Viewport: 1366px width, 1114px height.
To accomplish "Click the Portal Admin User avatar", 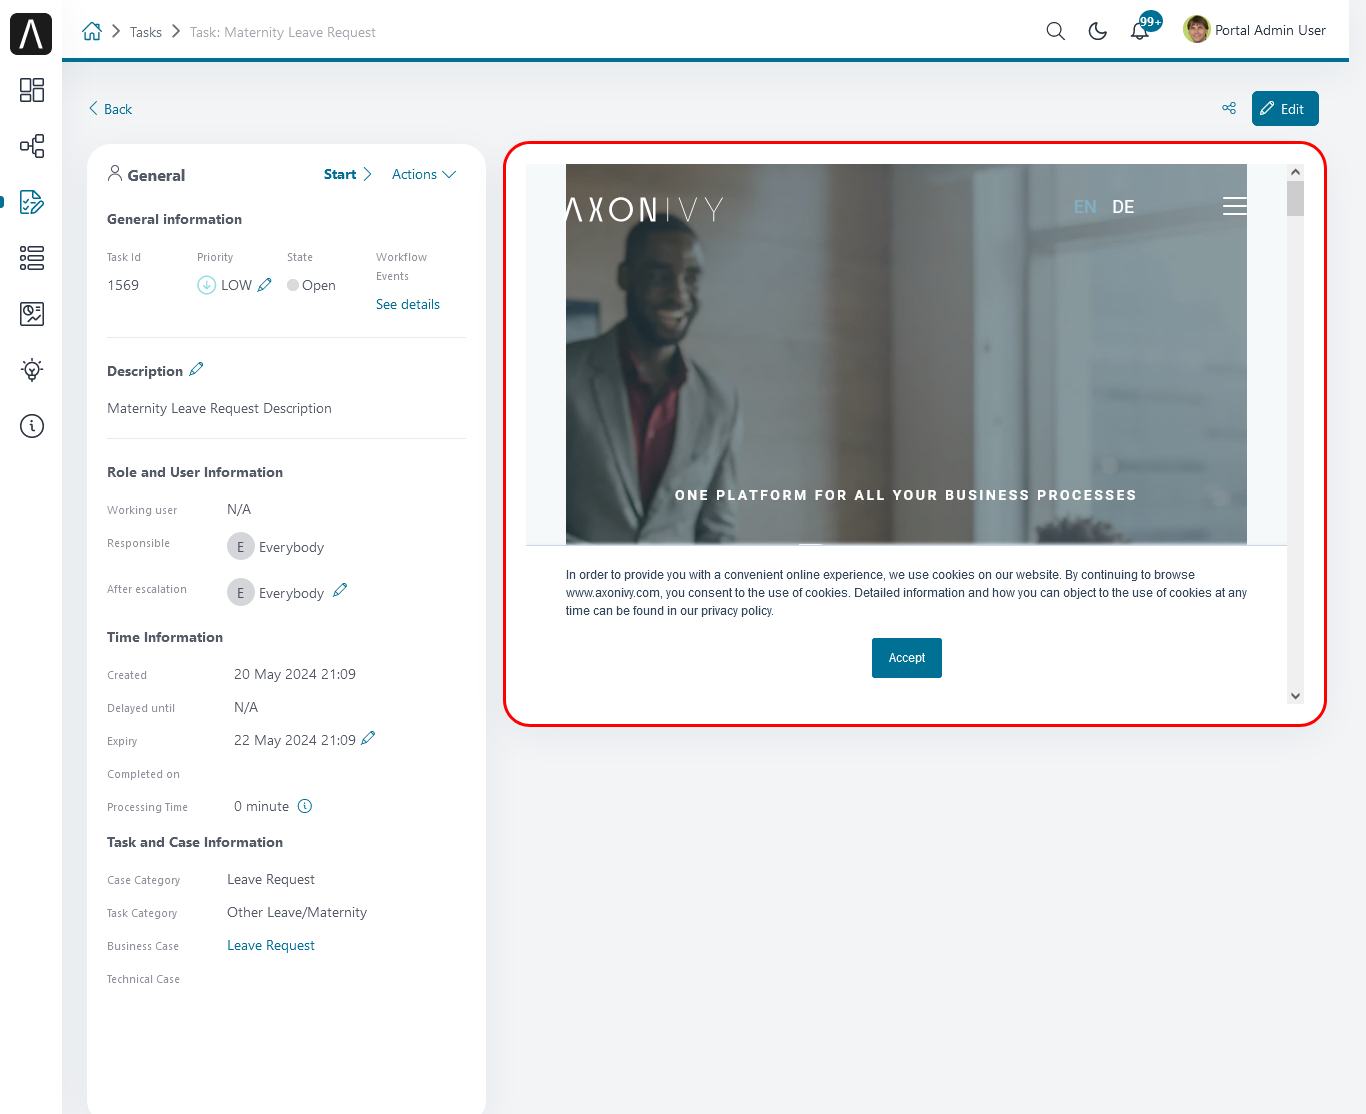I will coord(1196,30).
